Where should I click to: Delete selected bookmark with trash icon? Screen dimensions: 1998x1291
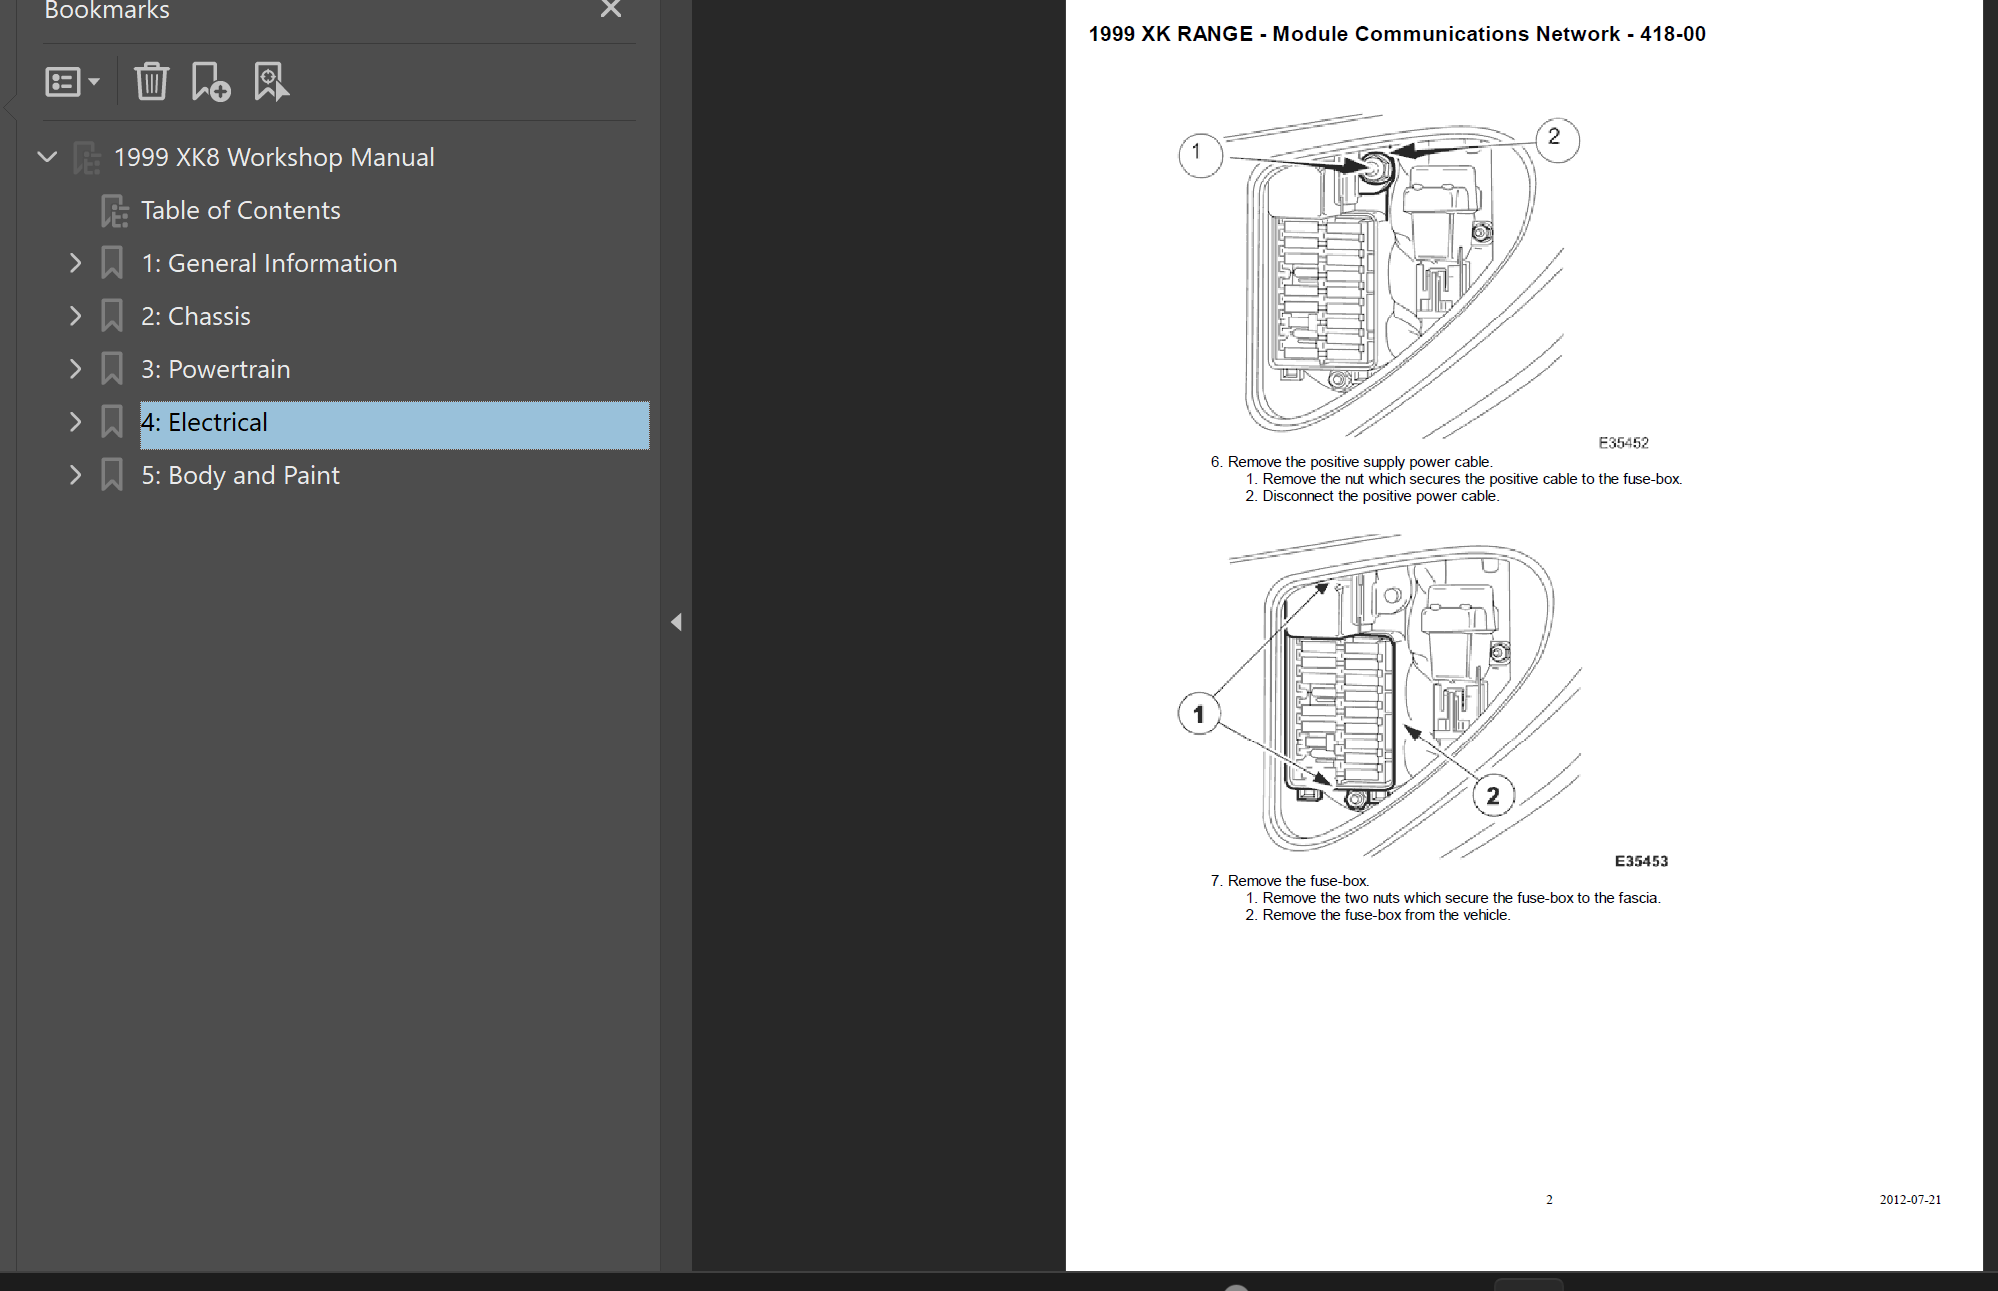(152, 82)
